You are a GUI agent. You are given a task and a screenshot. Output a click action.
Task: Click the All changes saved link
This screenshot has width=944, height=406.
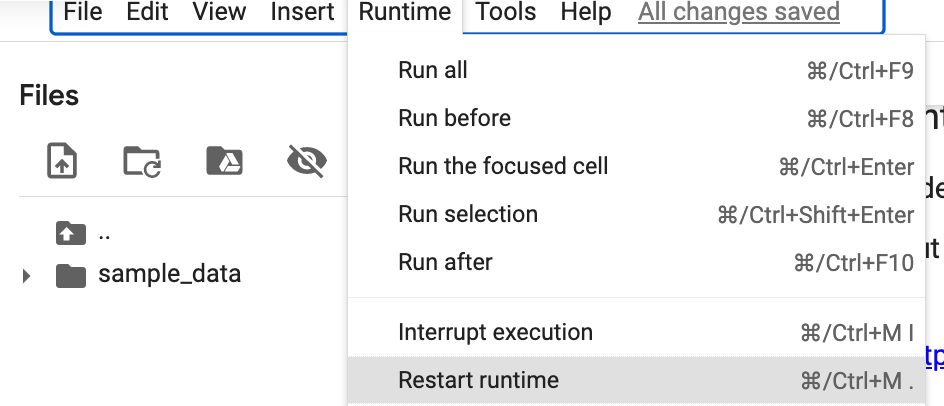tap(739, 11)
